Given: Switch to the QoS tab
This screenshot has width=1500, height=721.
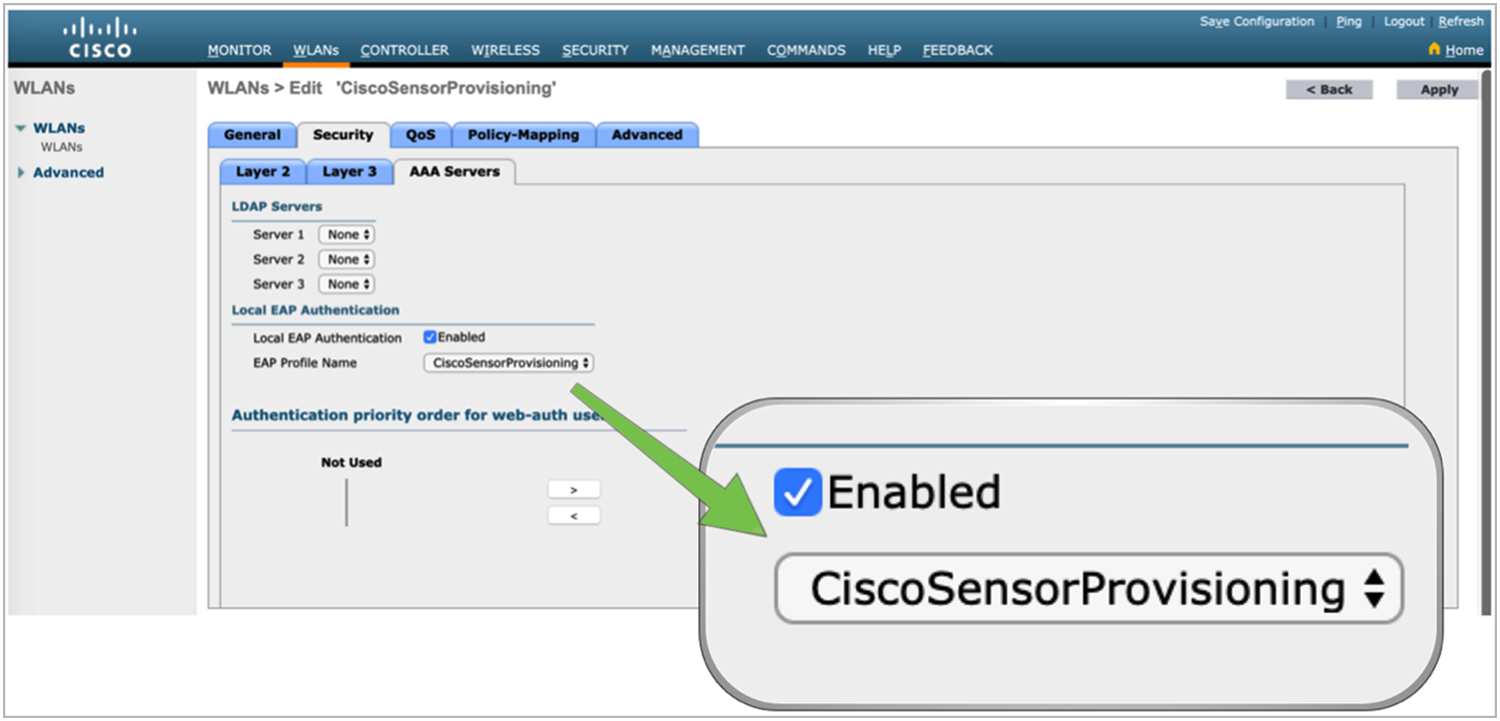Looking at the screenshot, I should pyautogui.click(x=421, y=135).
